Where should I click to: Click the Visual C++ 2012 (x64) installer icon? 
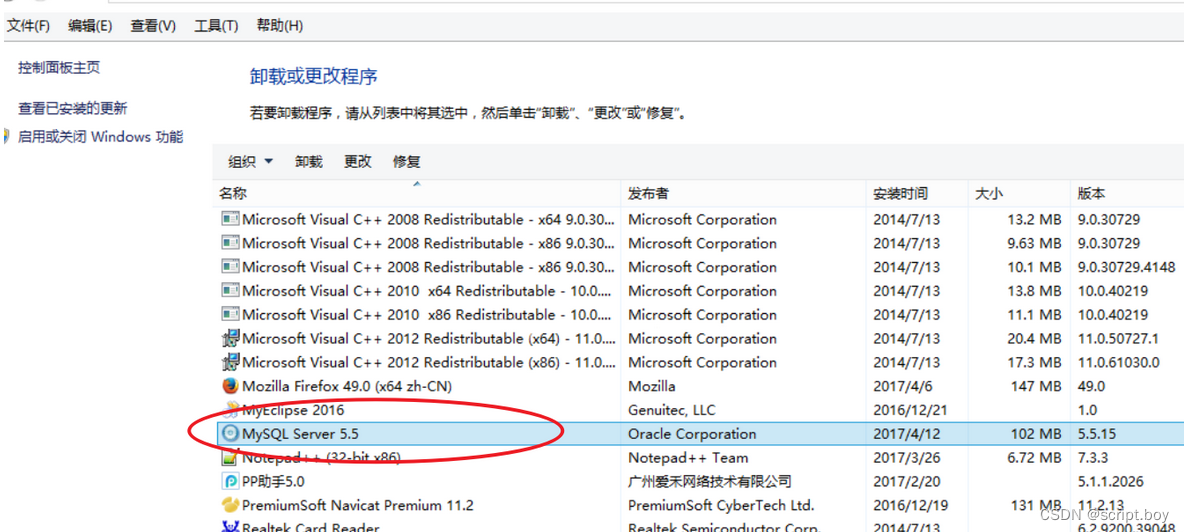pyautogui.click(x=230, y=338)
